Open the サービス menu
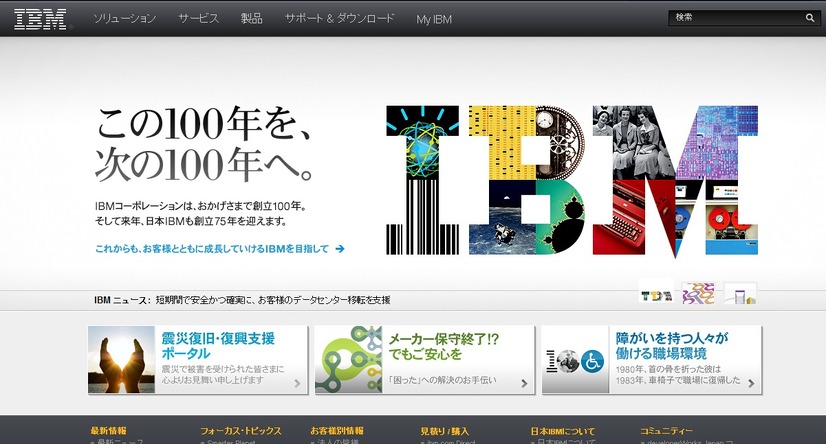Viewport: 826px width, 444px height. (198, 19)
